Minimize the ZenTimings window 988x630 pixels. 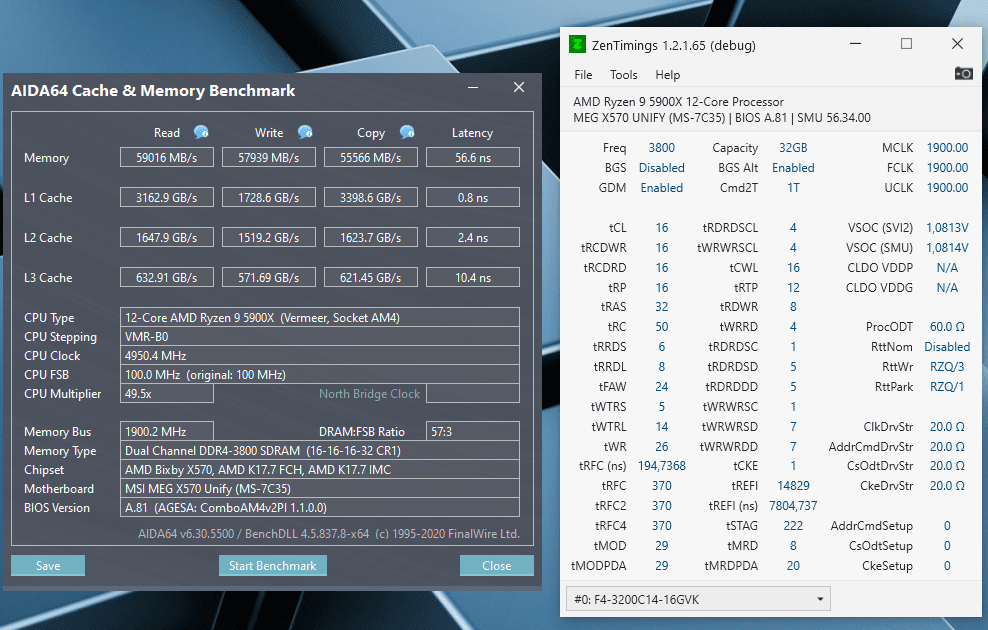point(855,43)
